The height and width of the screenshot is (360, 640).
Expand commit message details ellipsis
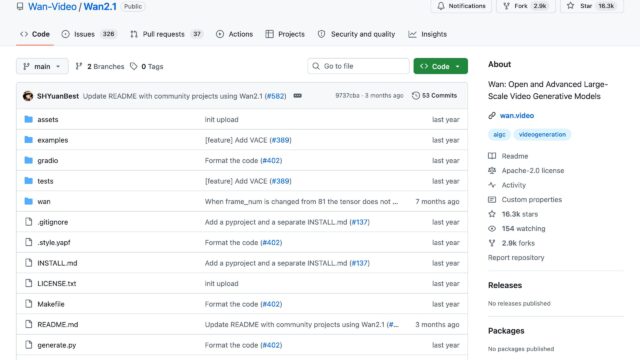pyautogui.click(x=298, y=96)
